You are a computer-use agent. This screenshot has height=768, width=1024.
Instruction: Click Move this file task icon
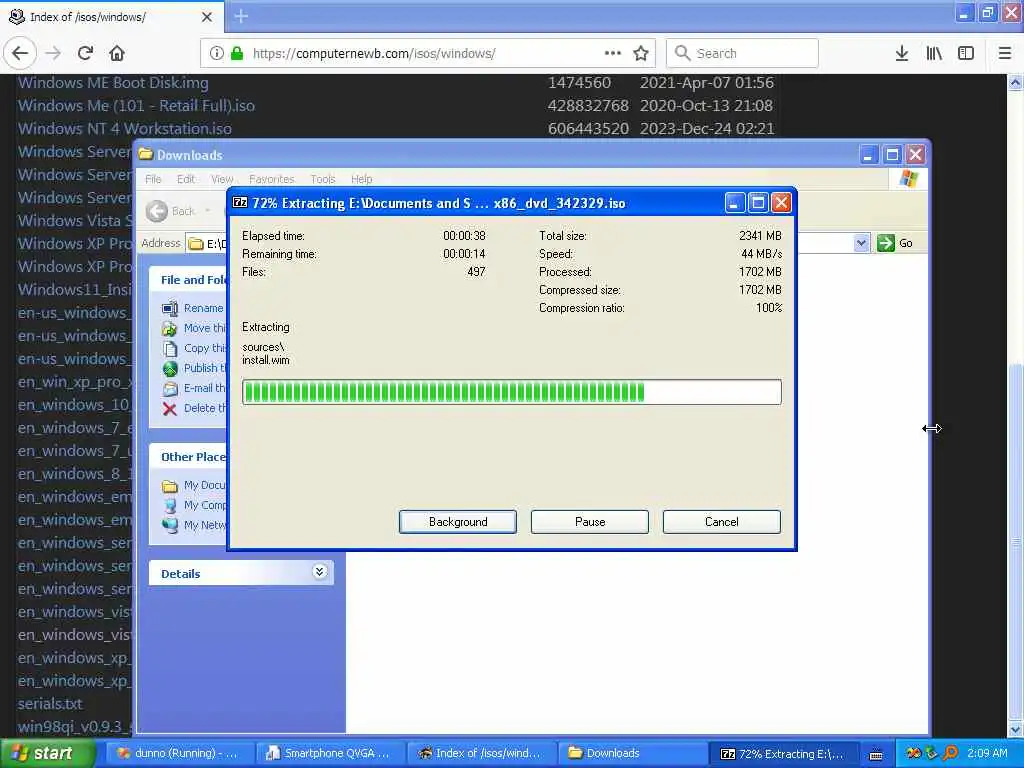point(170,328)
